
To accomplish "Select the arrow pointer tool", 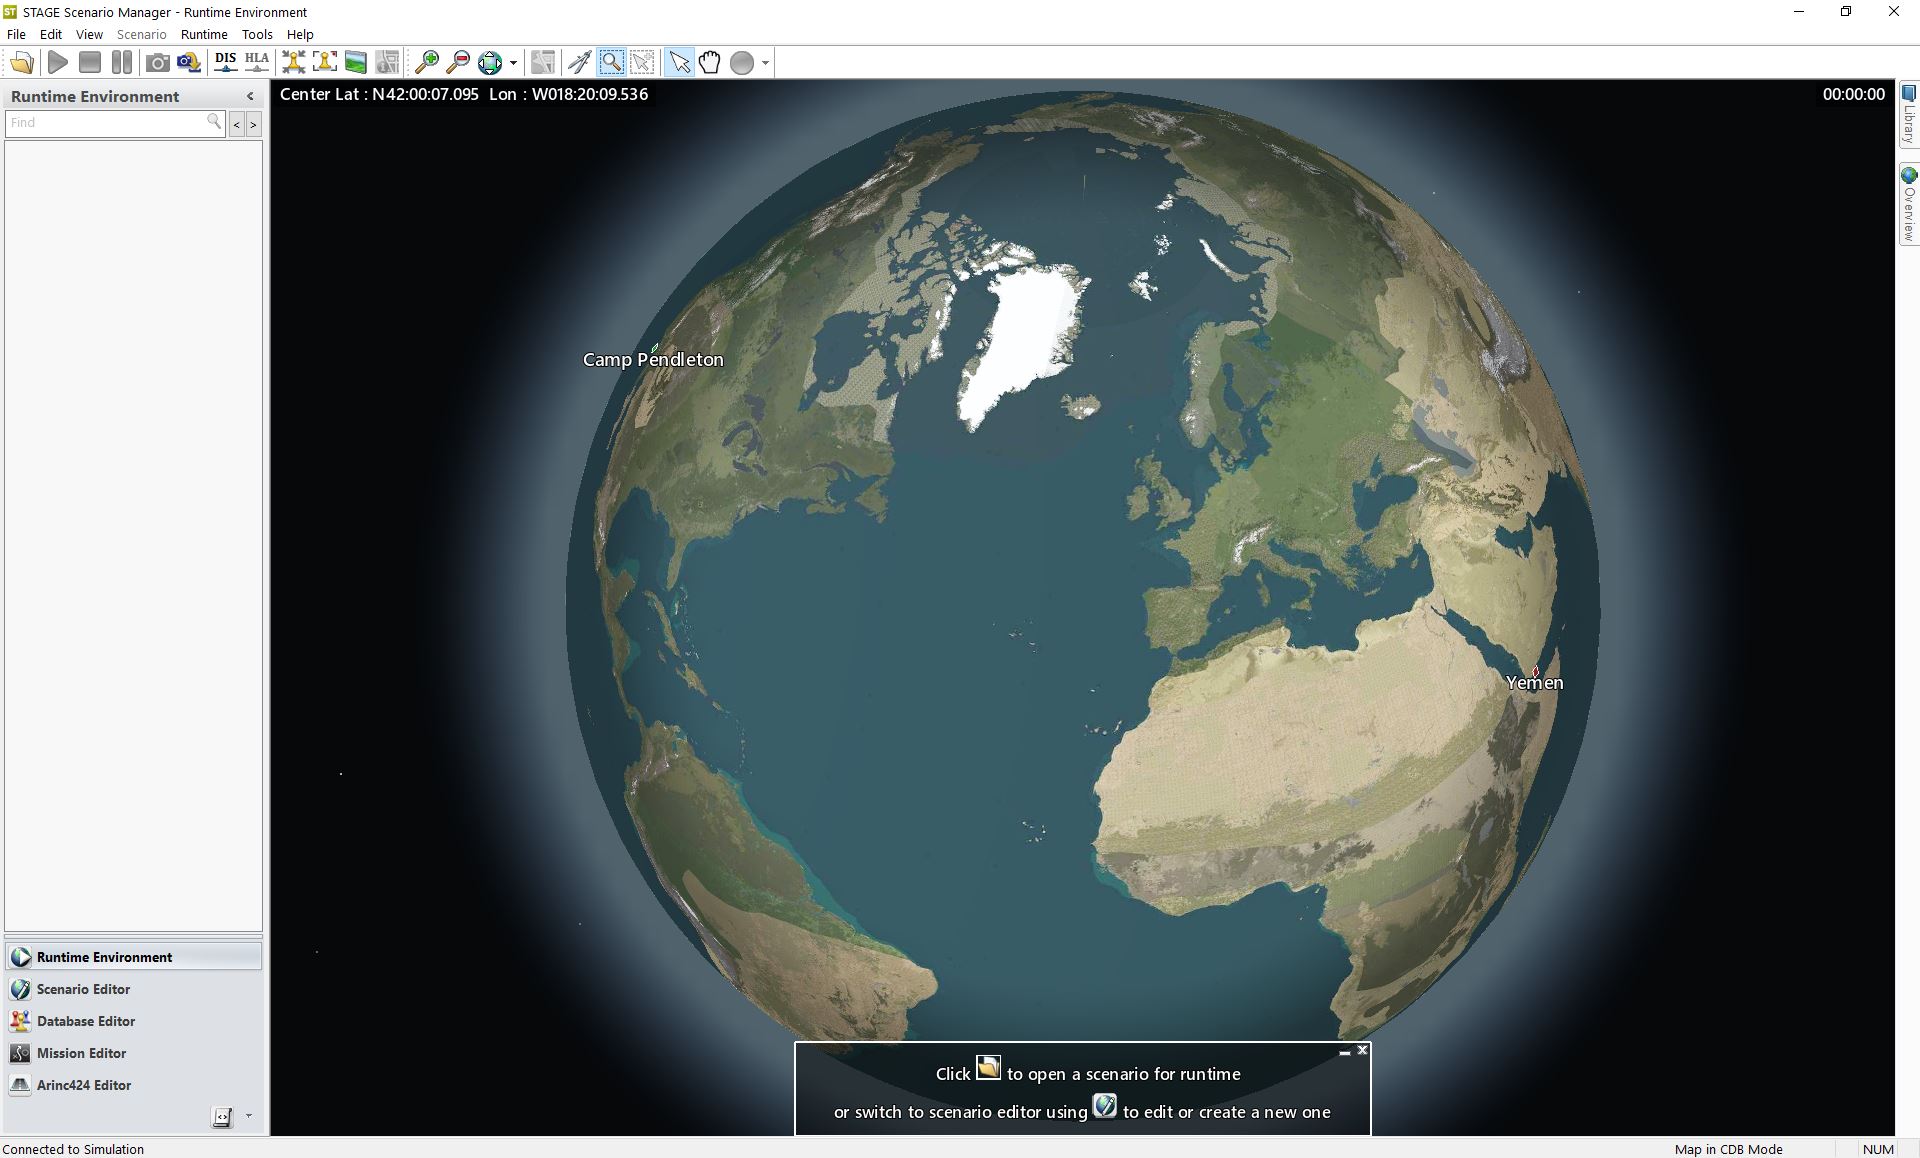I will click(x=679, y=63).
